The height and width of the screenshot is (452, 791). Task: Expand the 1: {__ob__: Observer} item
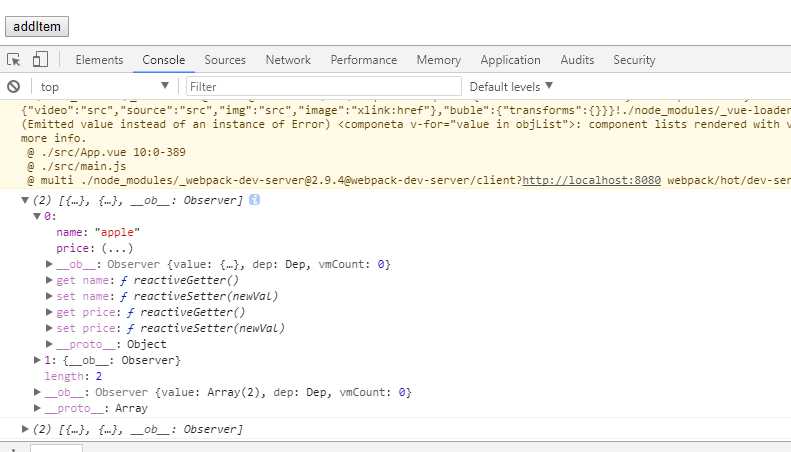click(37, 360)
